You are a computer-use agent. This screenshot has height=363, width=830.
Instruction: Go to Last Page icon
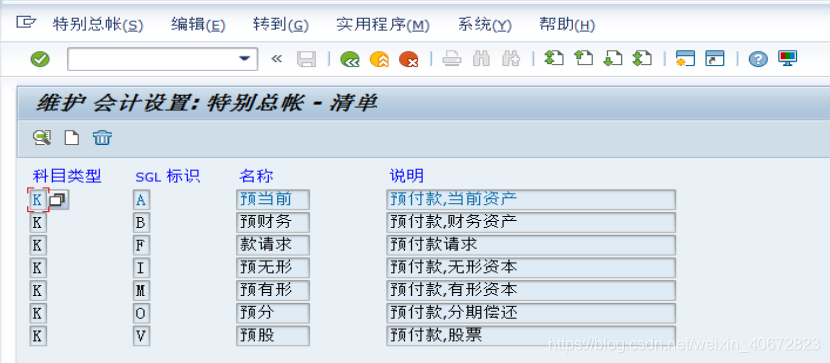tap(642, 58)
